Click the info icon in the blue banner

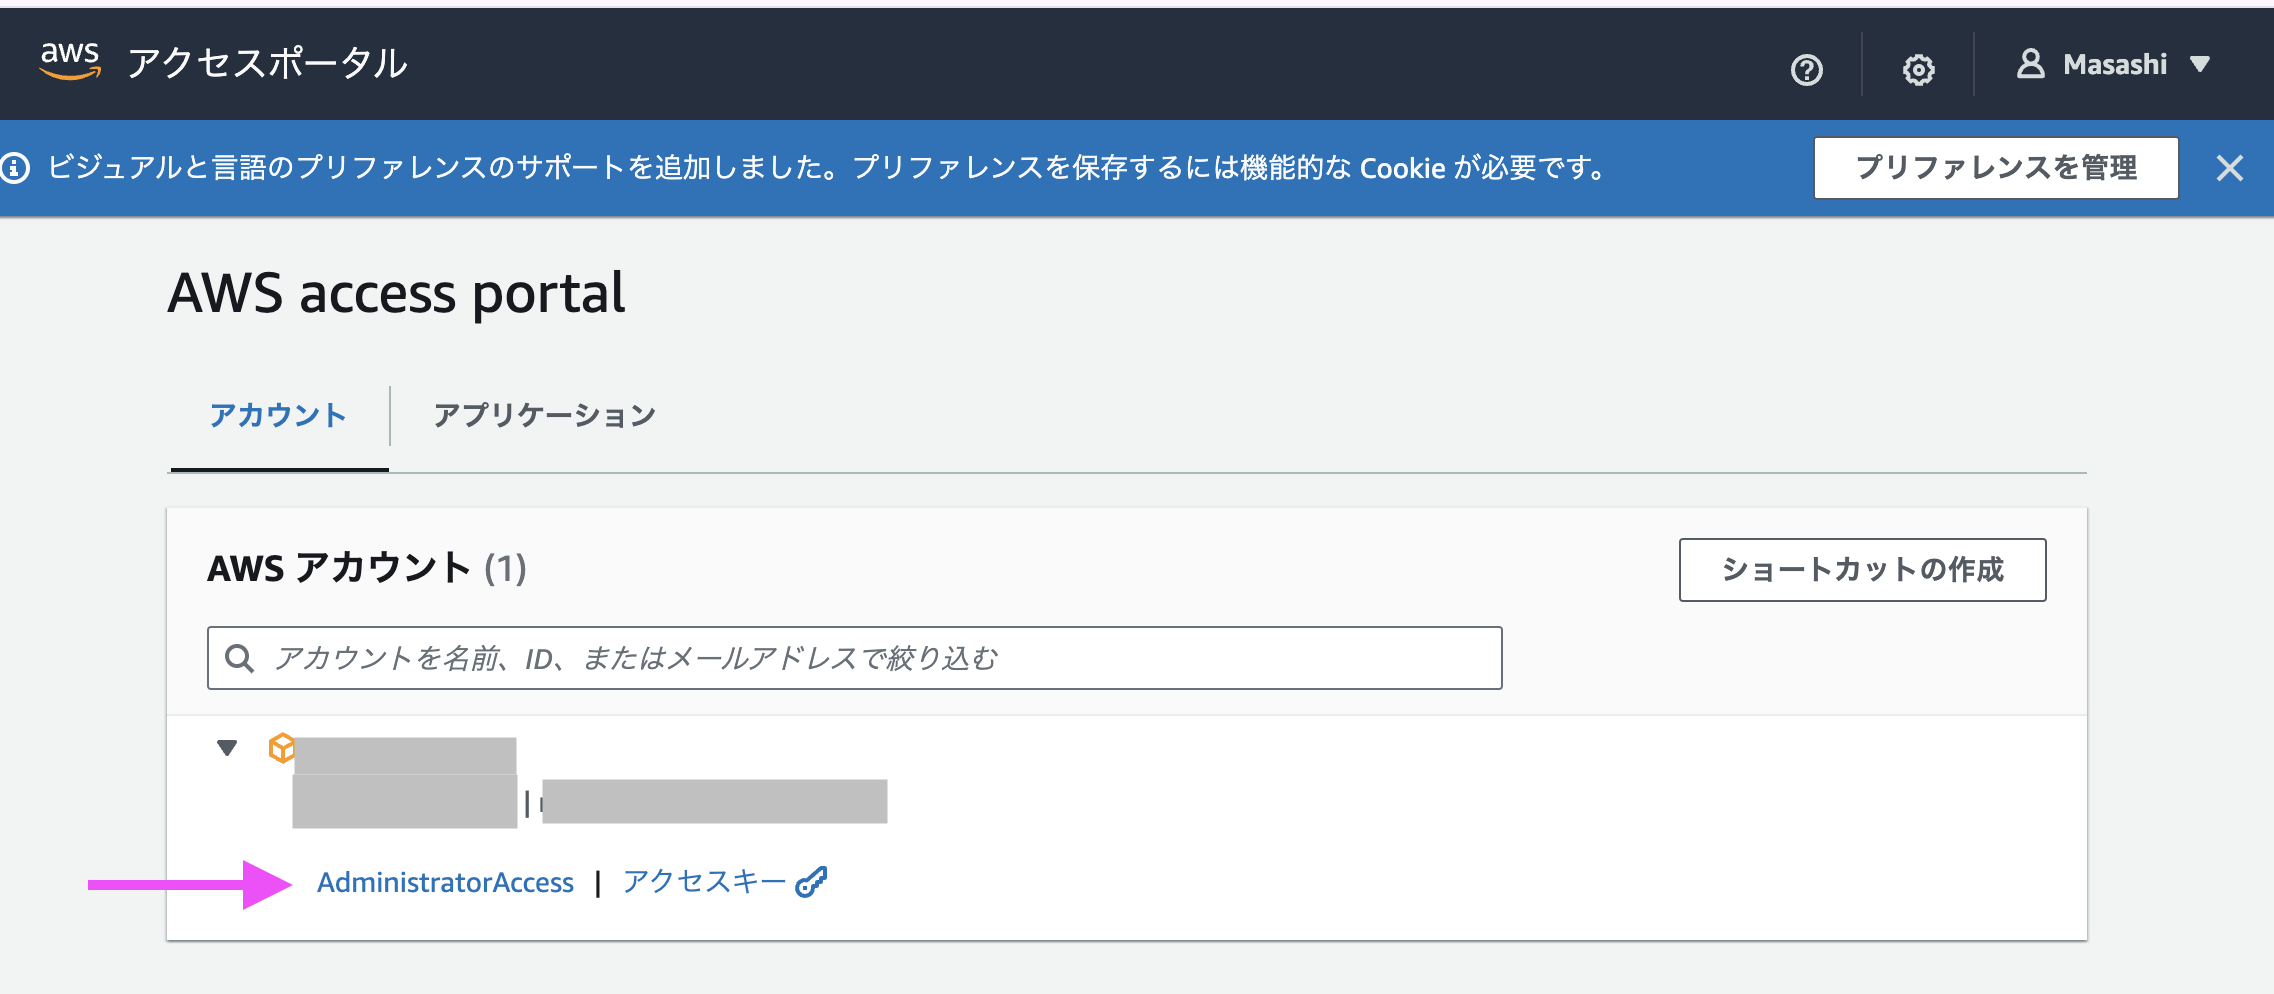click(14, 167)
